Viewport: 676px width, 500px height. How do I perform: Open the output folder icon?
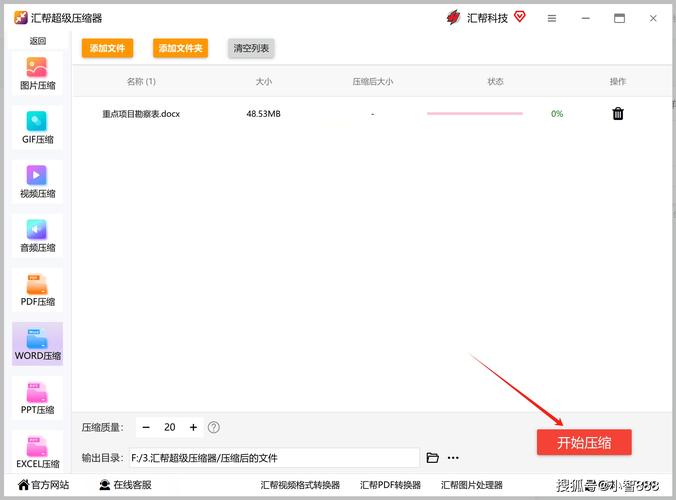click(x=432, y=458)
